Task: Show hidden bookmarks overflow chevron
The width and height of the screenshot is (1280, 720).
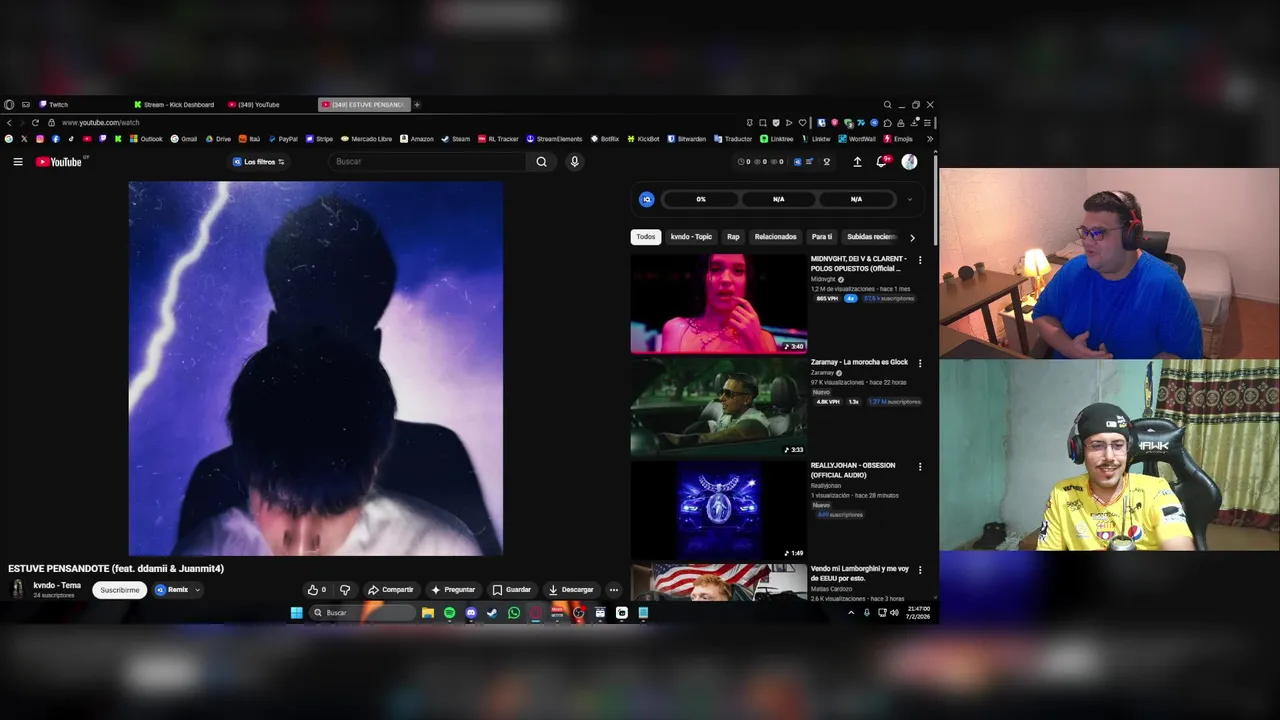Action: pyautogui.click(x=929, y=139)
